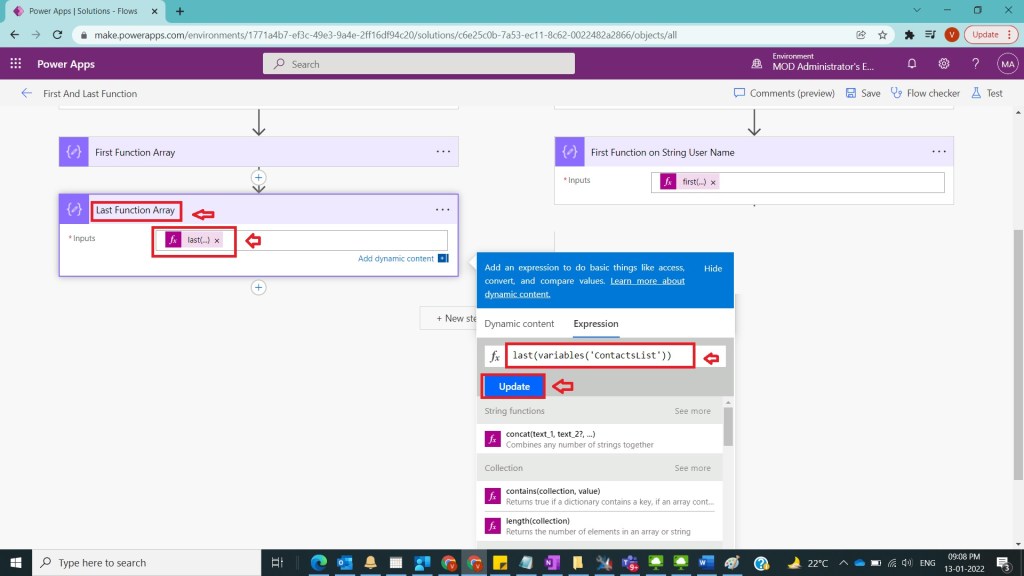Expand Collection functions with See more
1024x576 pixels.
(692, 468)
